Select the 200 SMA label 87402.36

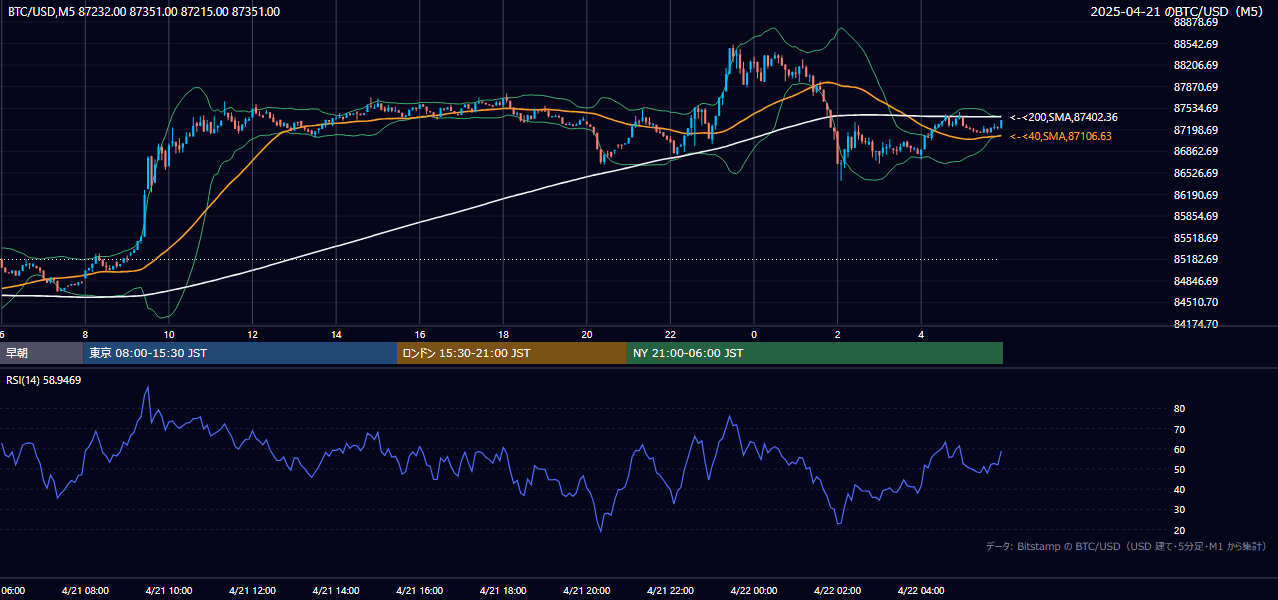click(1064, 117)
